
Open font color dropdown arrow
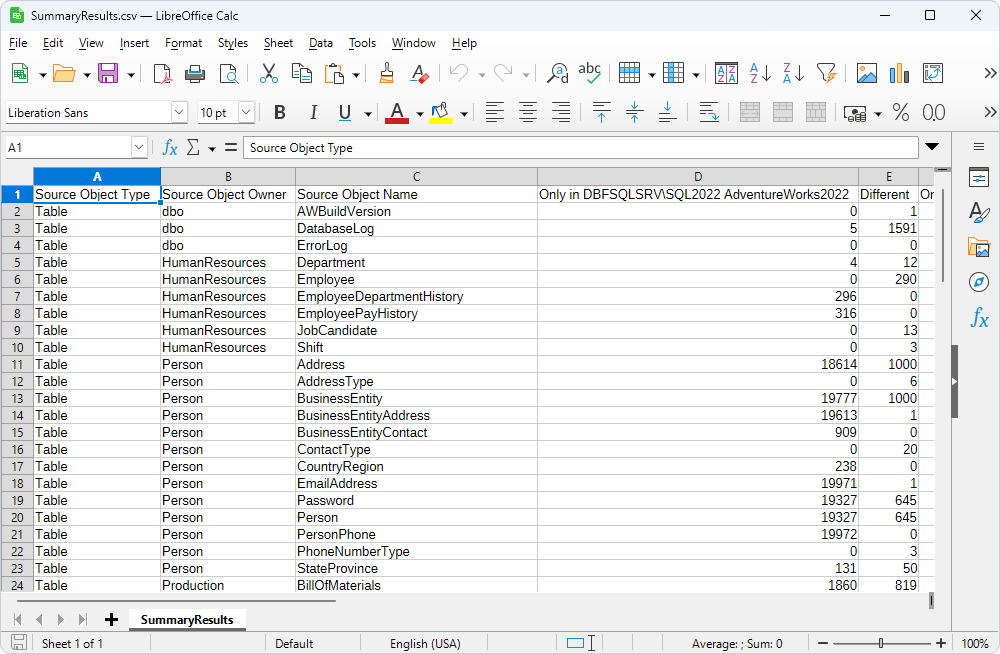pos(420,114)
